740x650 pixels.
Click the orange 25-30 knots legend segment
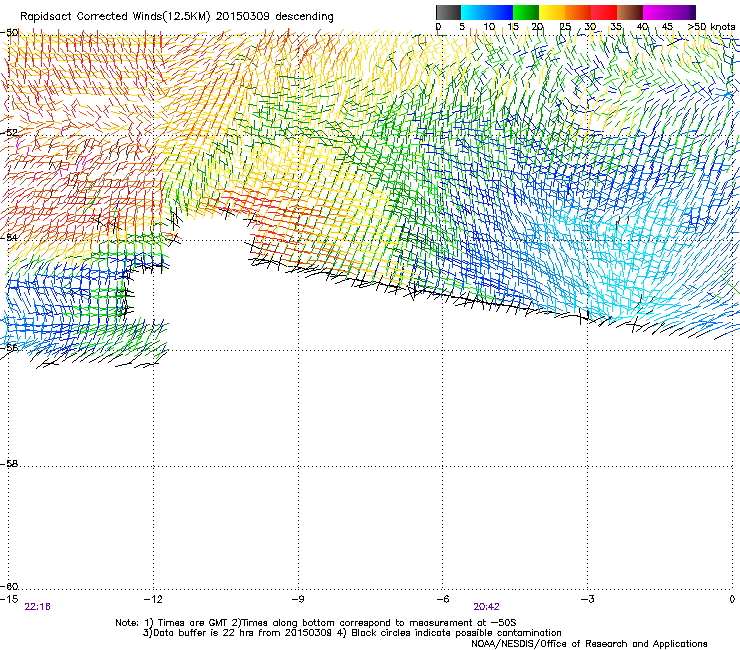click(578, 12)
